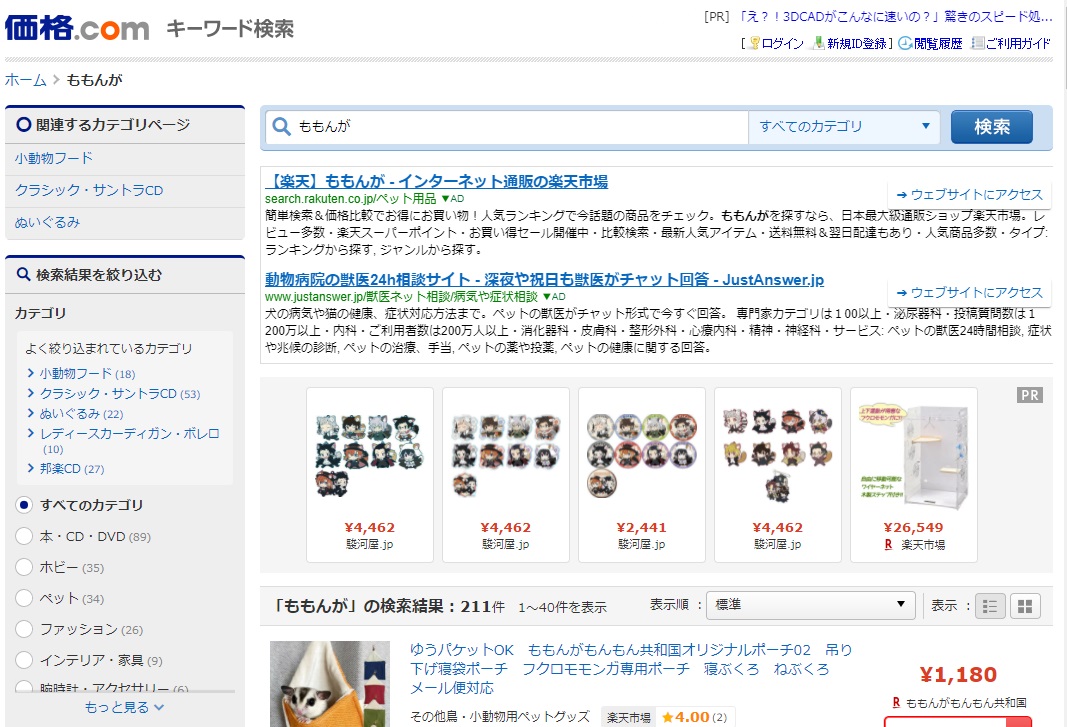Click the ももんがもんもん共和国 shop name link
The height and width of the screenshot is (727, 1067).
pos(966,702)
